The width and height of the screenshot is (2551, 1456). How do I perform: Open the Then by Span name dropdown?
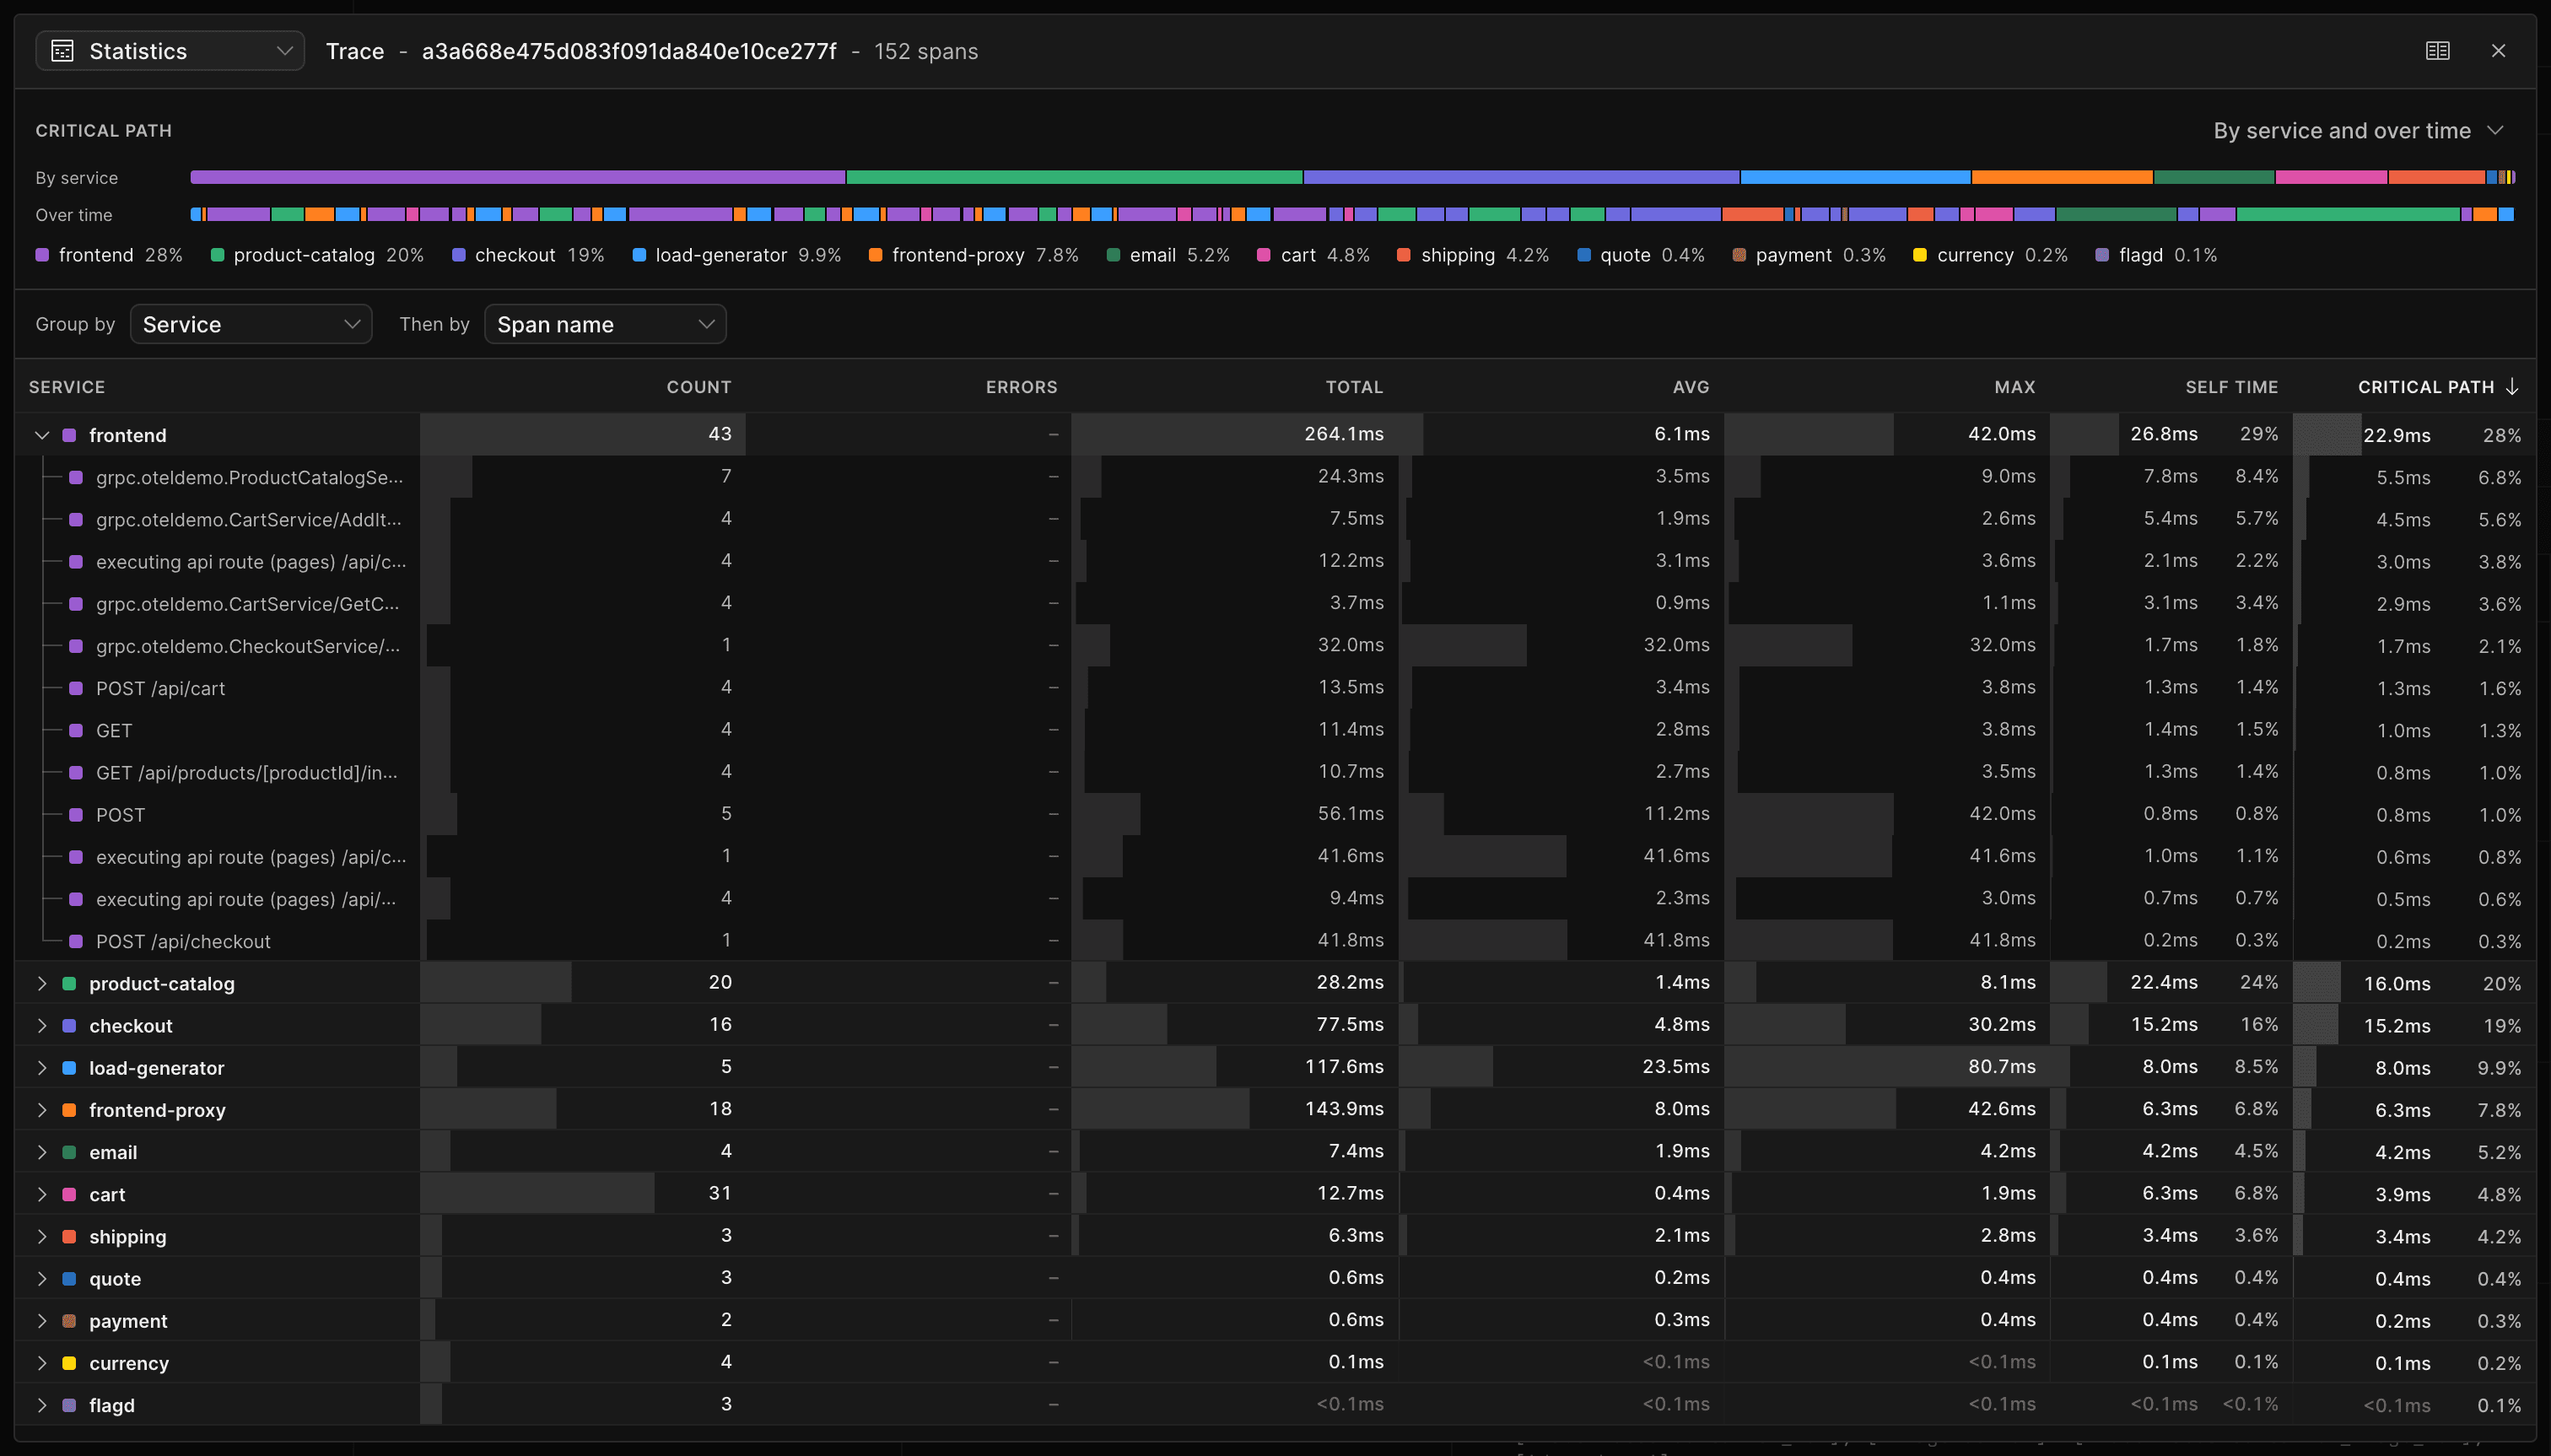605,324
